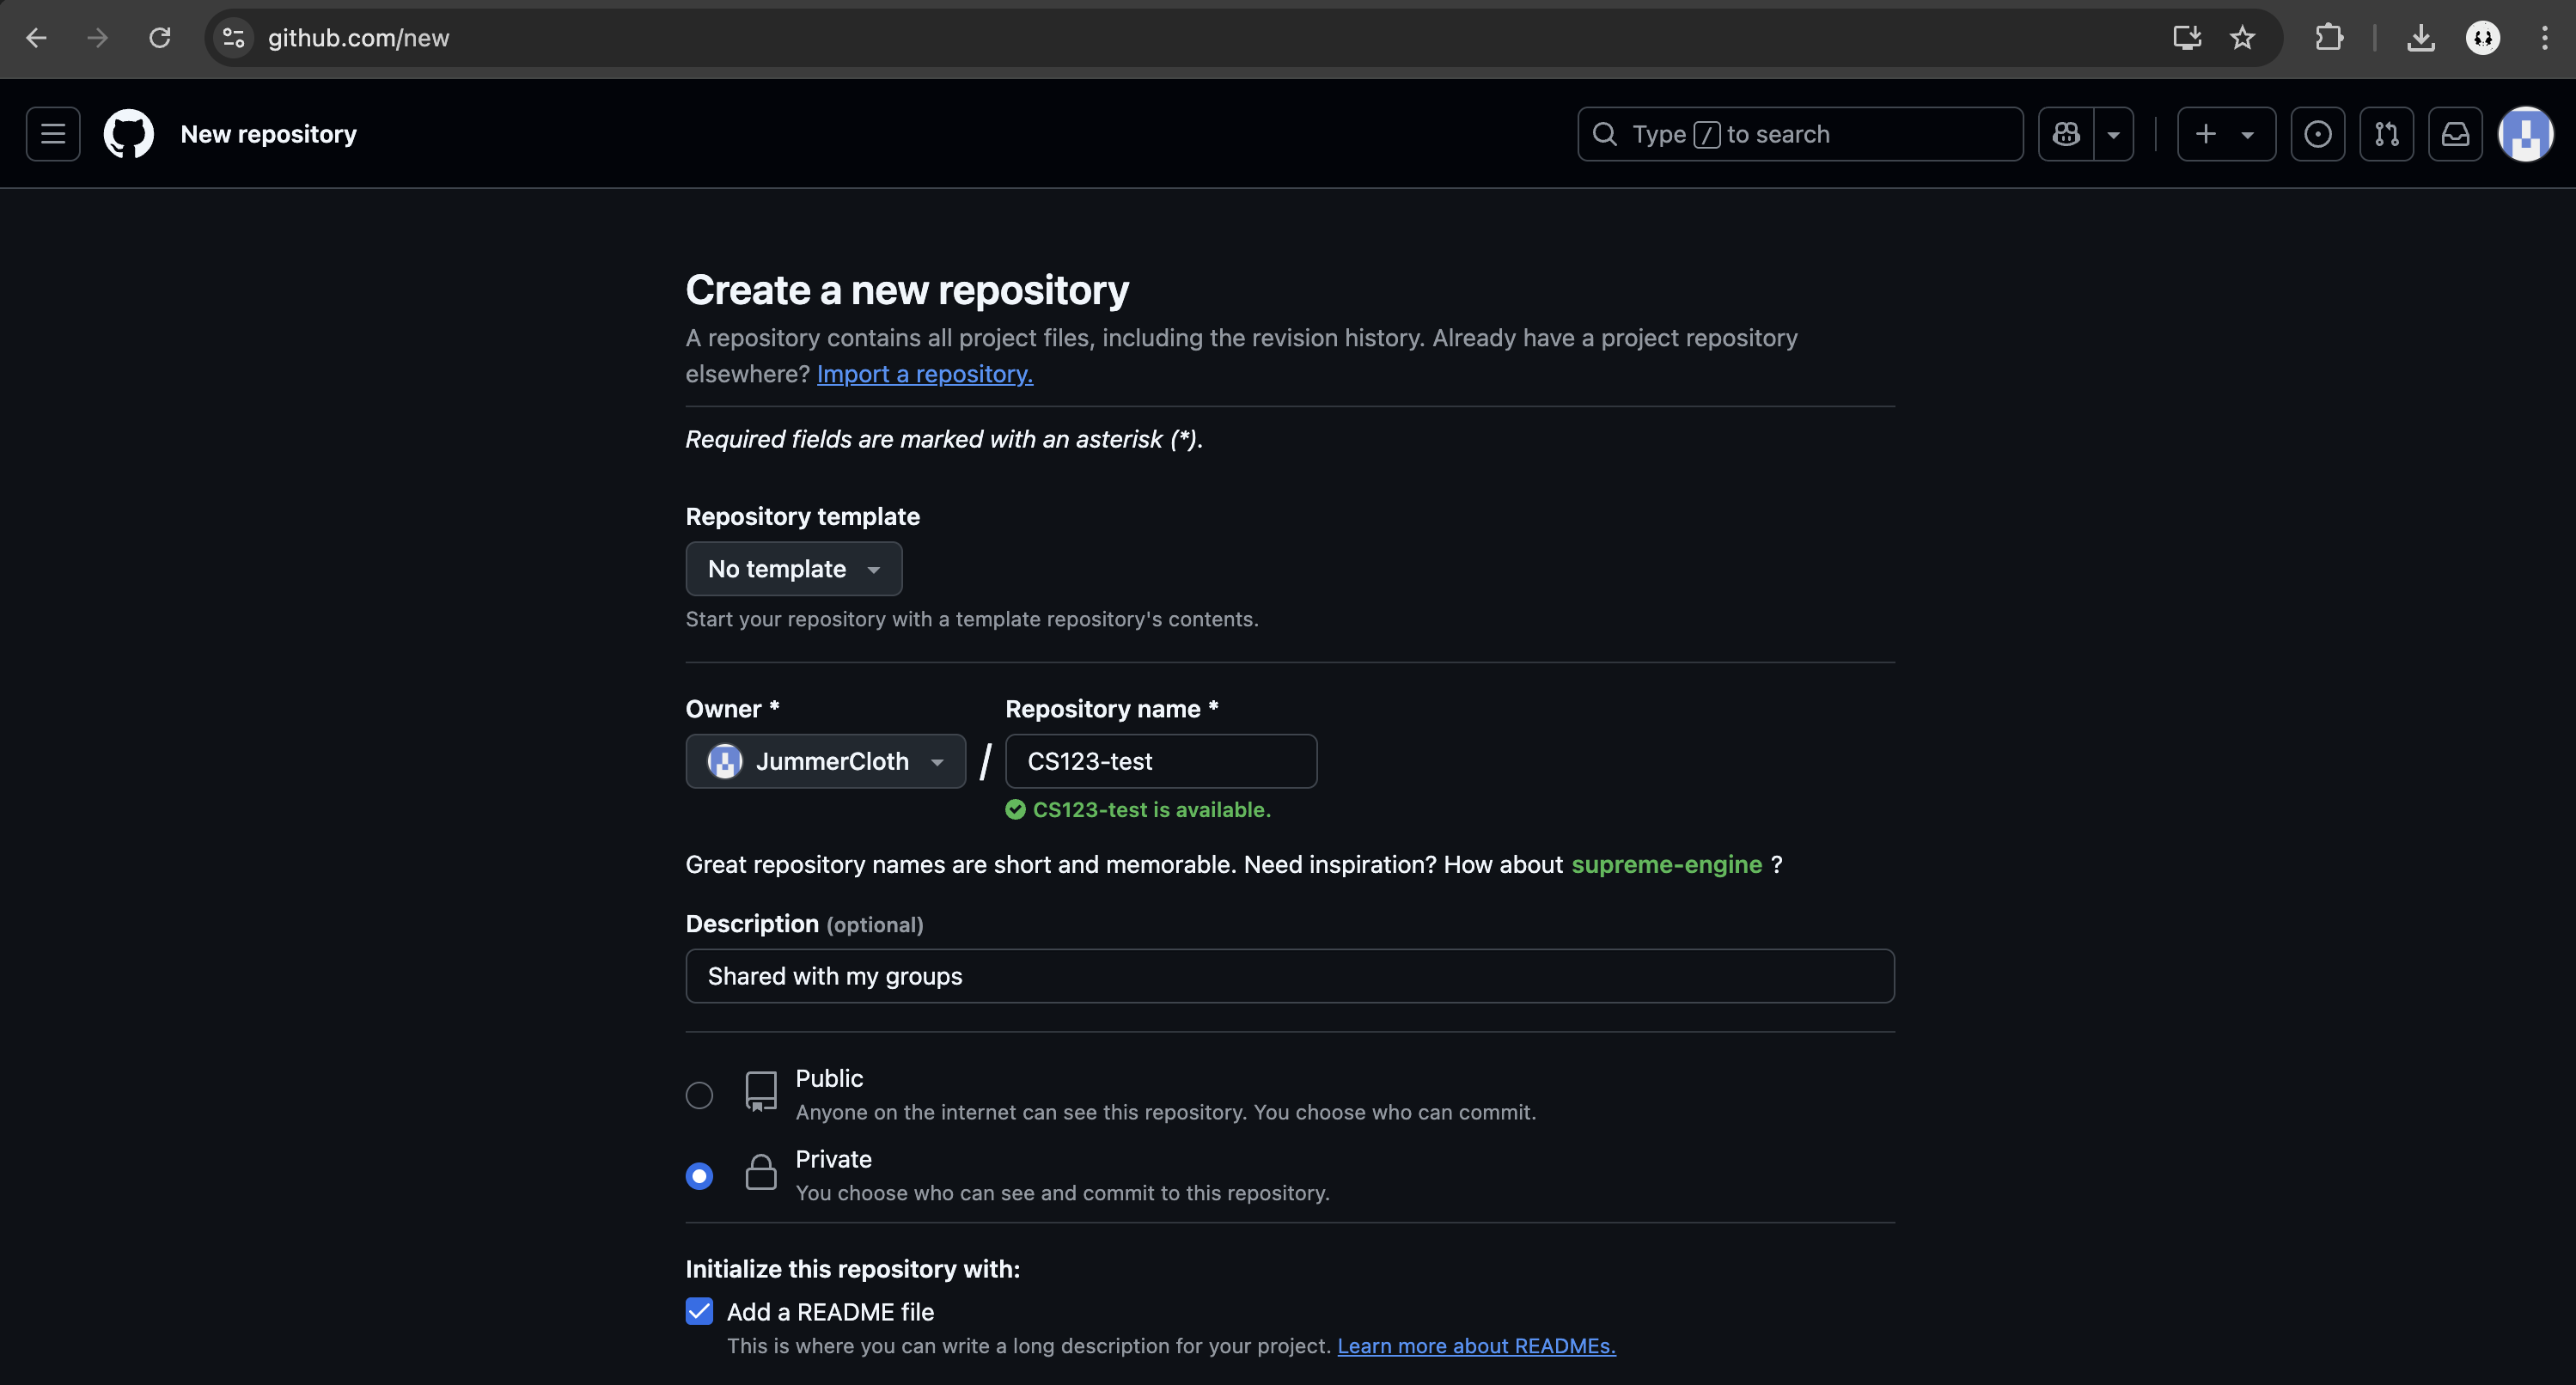Click the Private lock icon
This screenshot has height=1385, width=2576.
pos(761,1172)
